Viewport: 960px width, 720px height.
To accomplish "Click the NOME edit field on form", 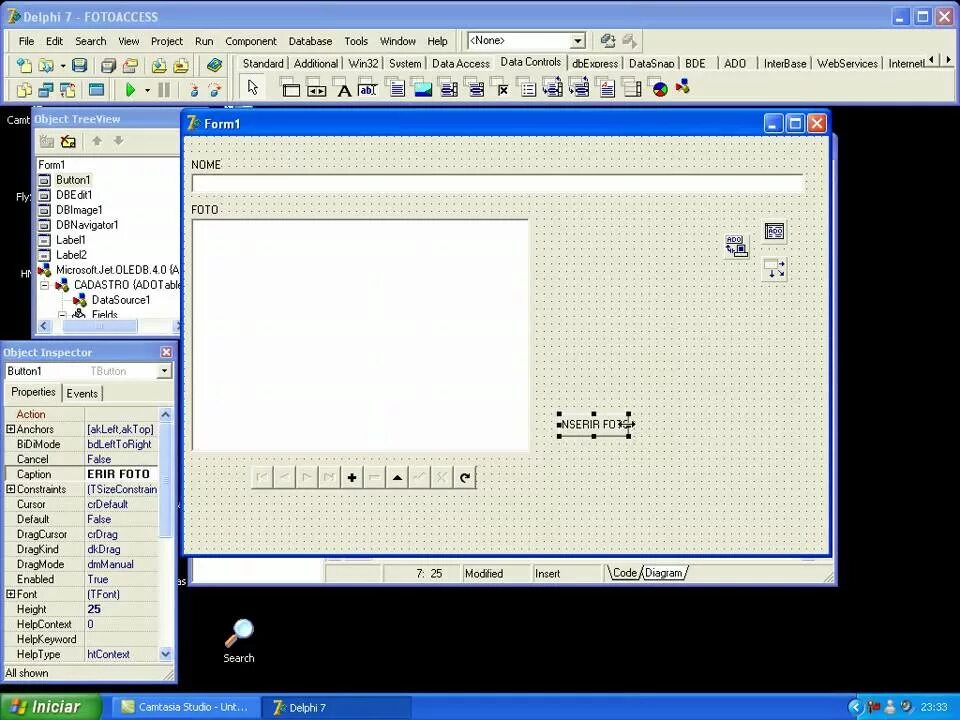I will coord(497,183).
